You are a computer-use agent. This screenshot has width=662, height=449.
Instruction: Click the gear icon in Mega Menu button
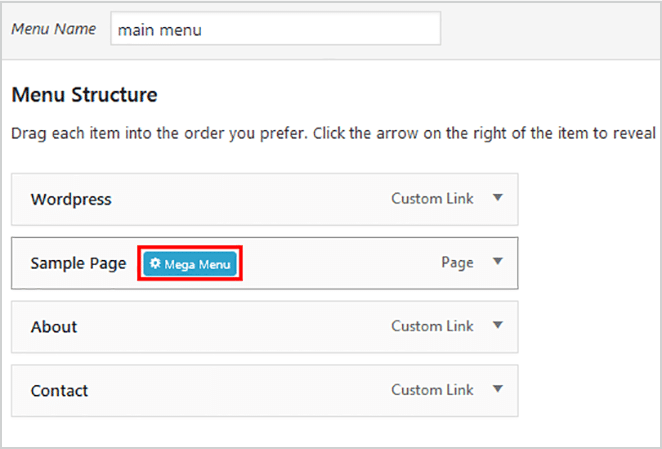[x=155, y=264]
